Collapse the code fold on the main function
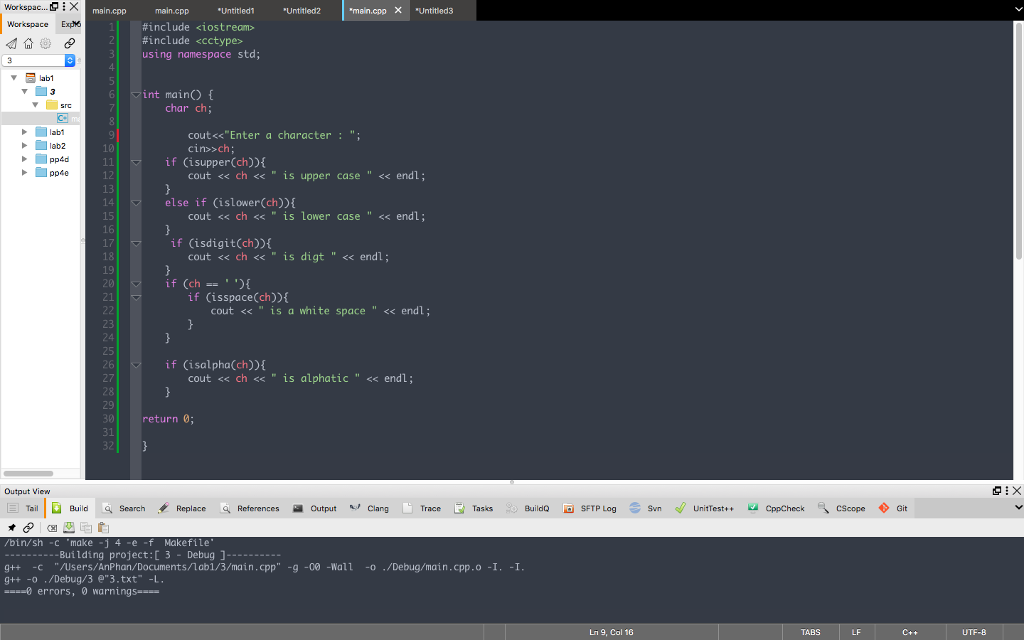Screen dimensions: 1024x640 coord(136,94)
